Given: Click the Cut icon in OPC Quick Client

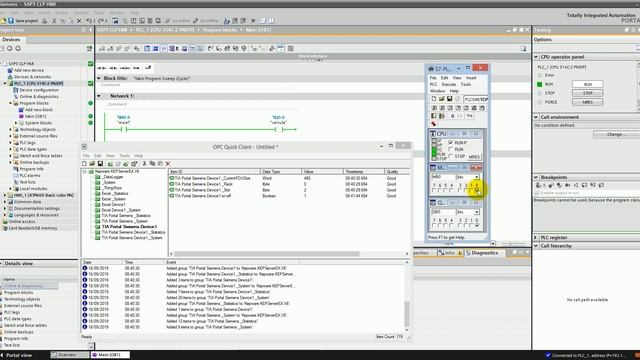Looking at the screenshot, I should tap(144, 164).
